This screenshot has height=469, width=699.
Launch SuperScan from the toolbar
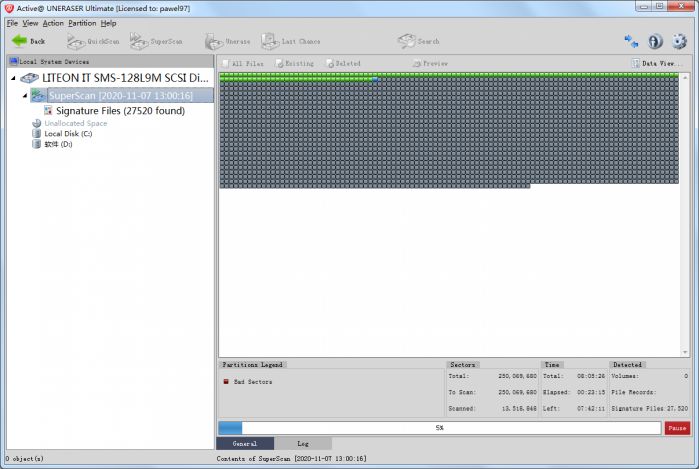(x=156, y=41)
